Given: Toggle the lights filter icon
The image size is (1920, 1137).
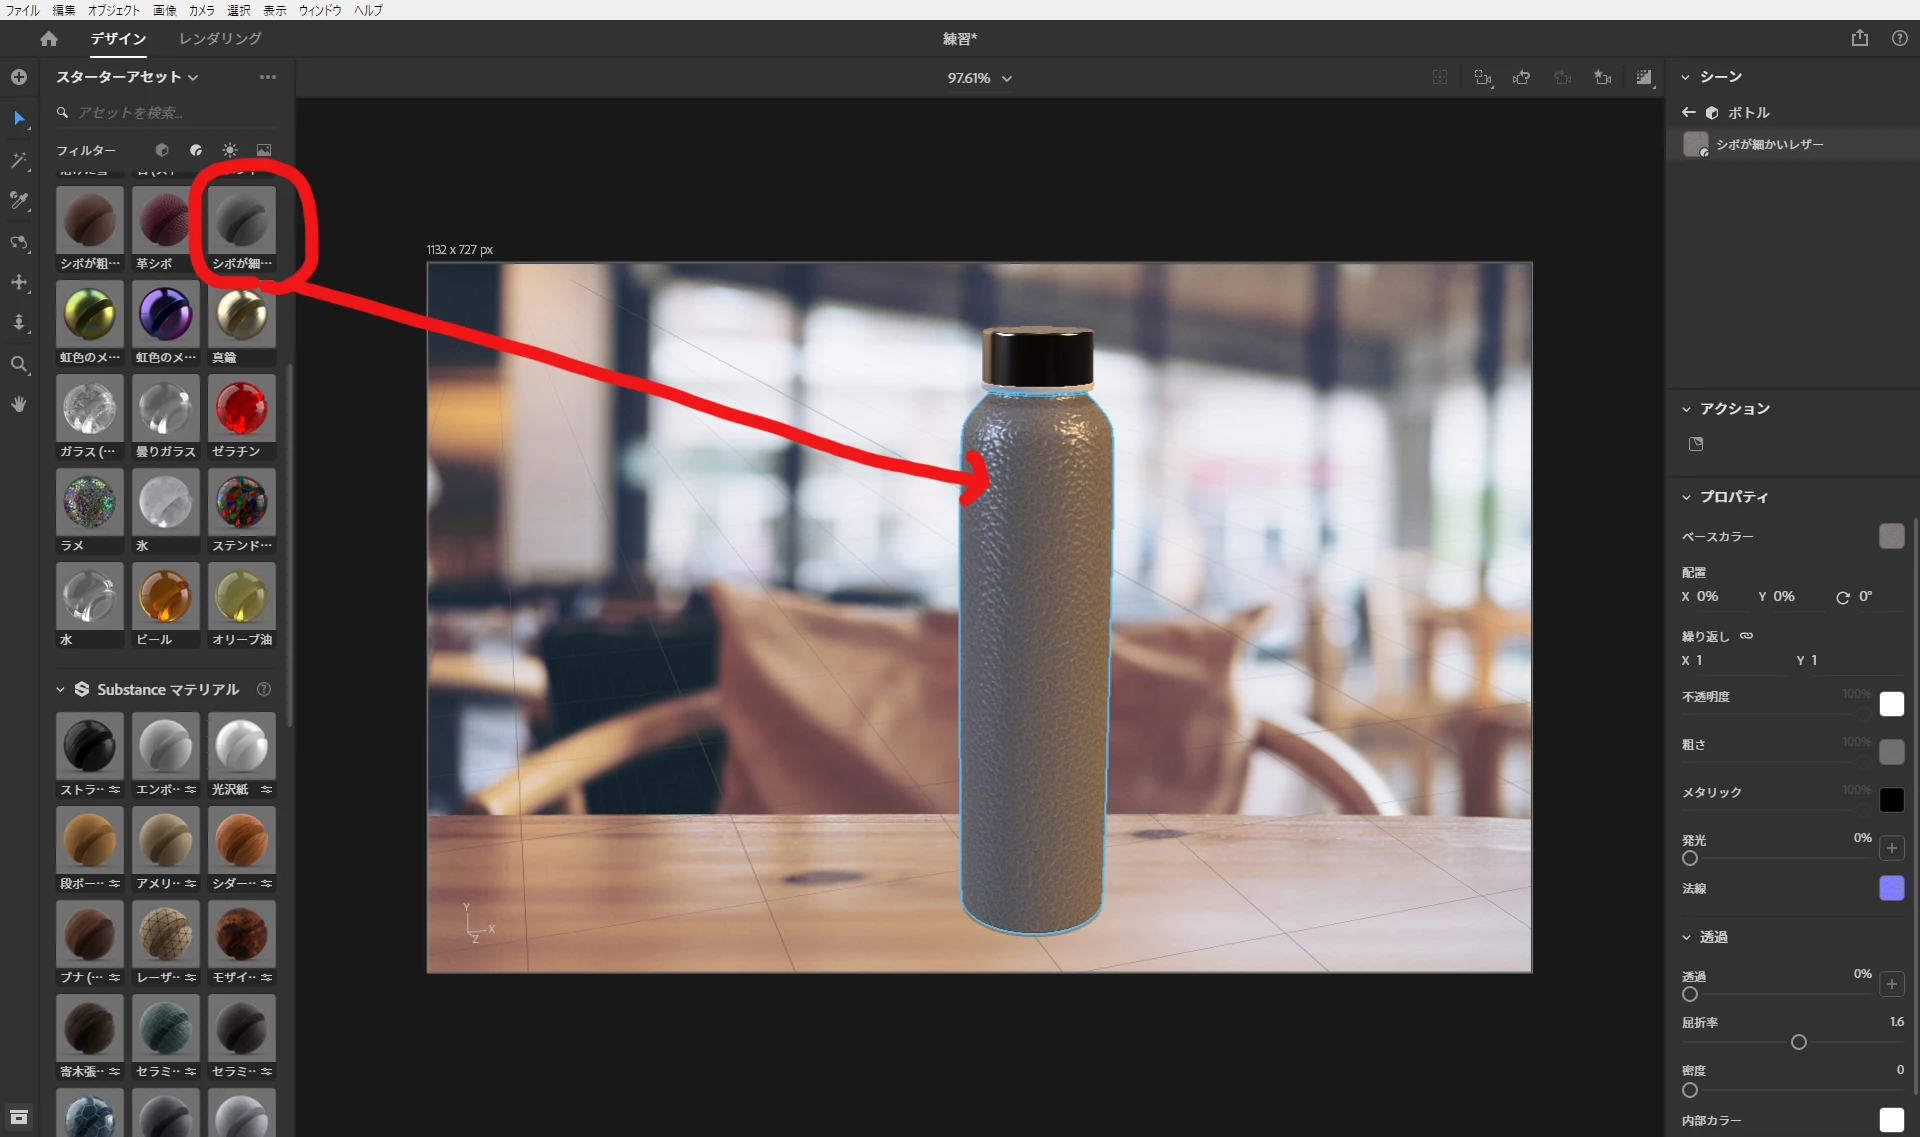Looking at the screenshot, I should tap(230, 150).
